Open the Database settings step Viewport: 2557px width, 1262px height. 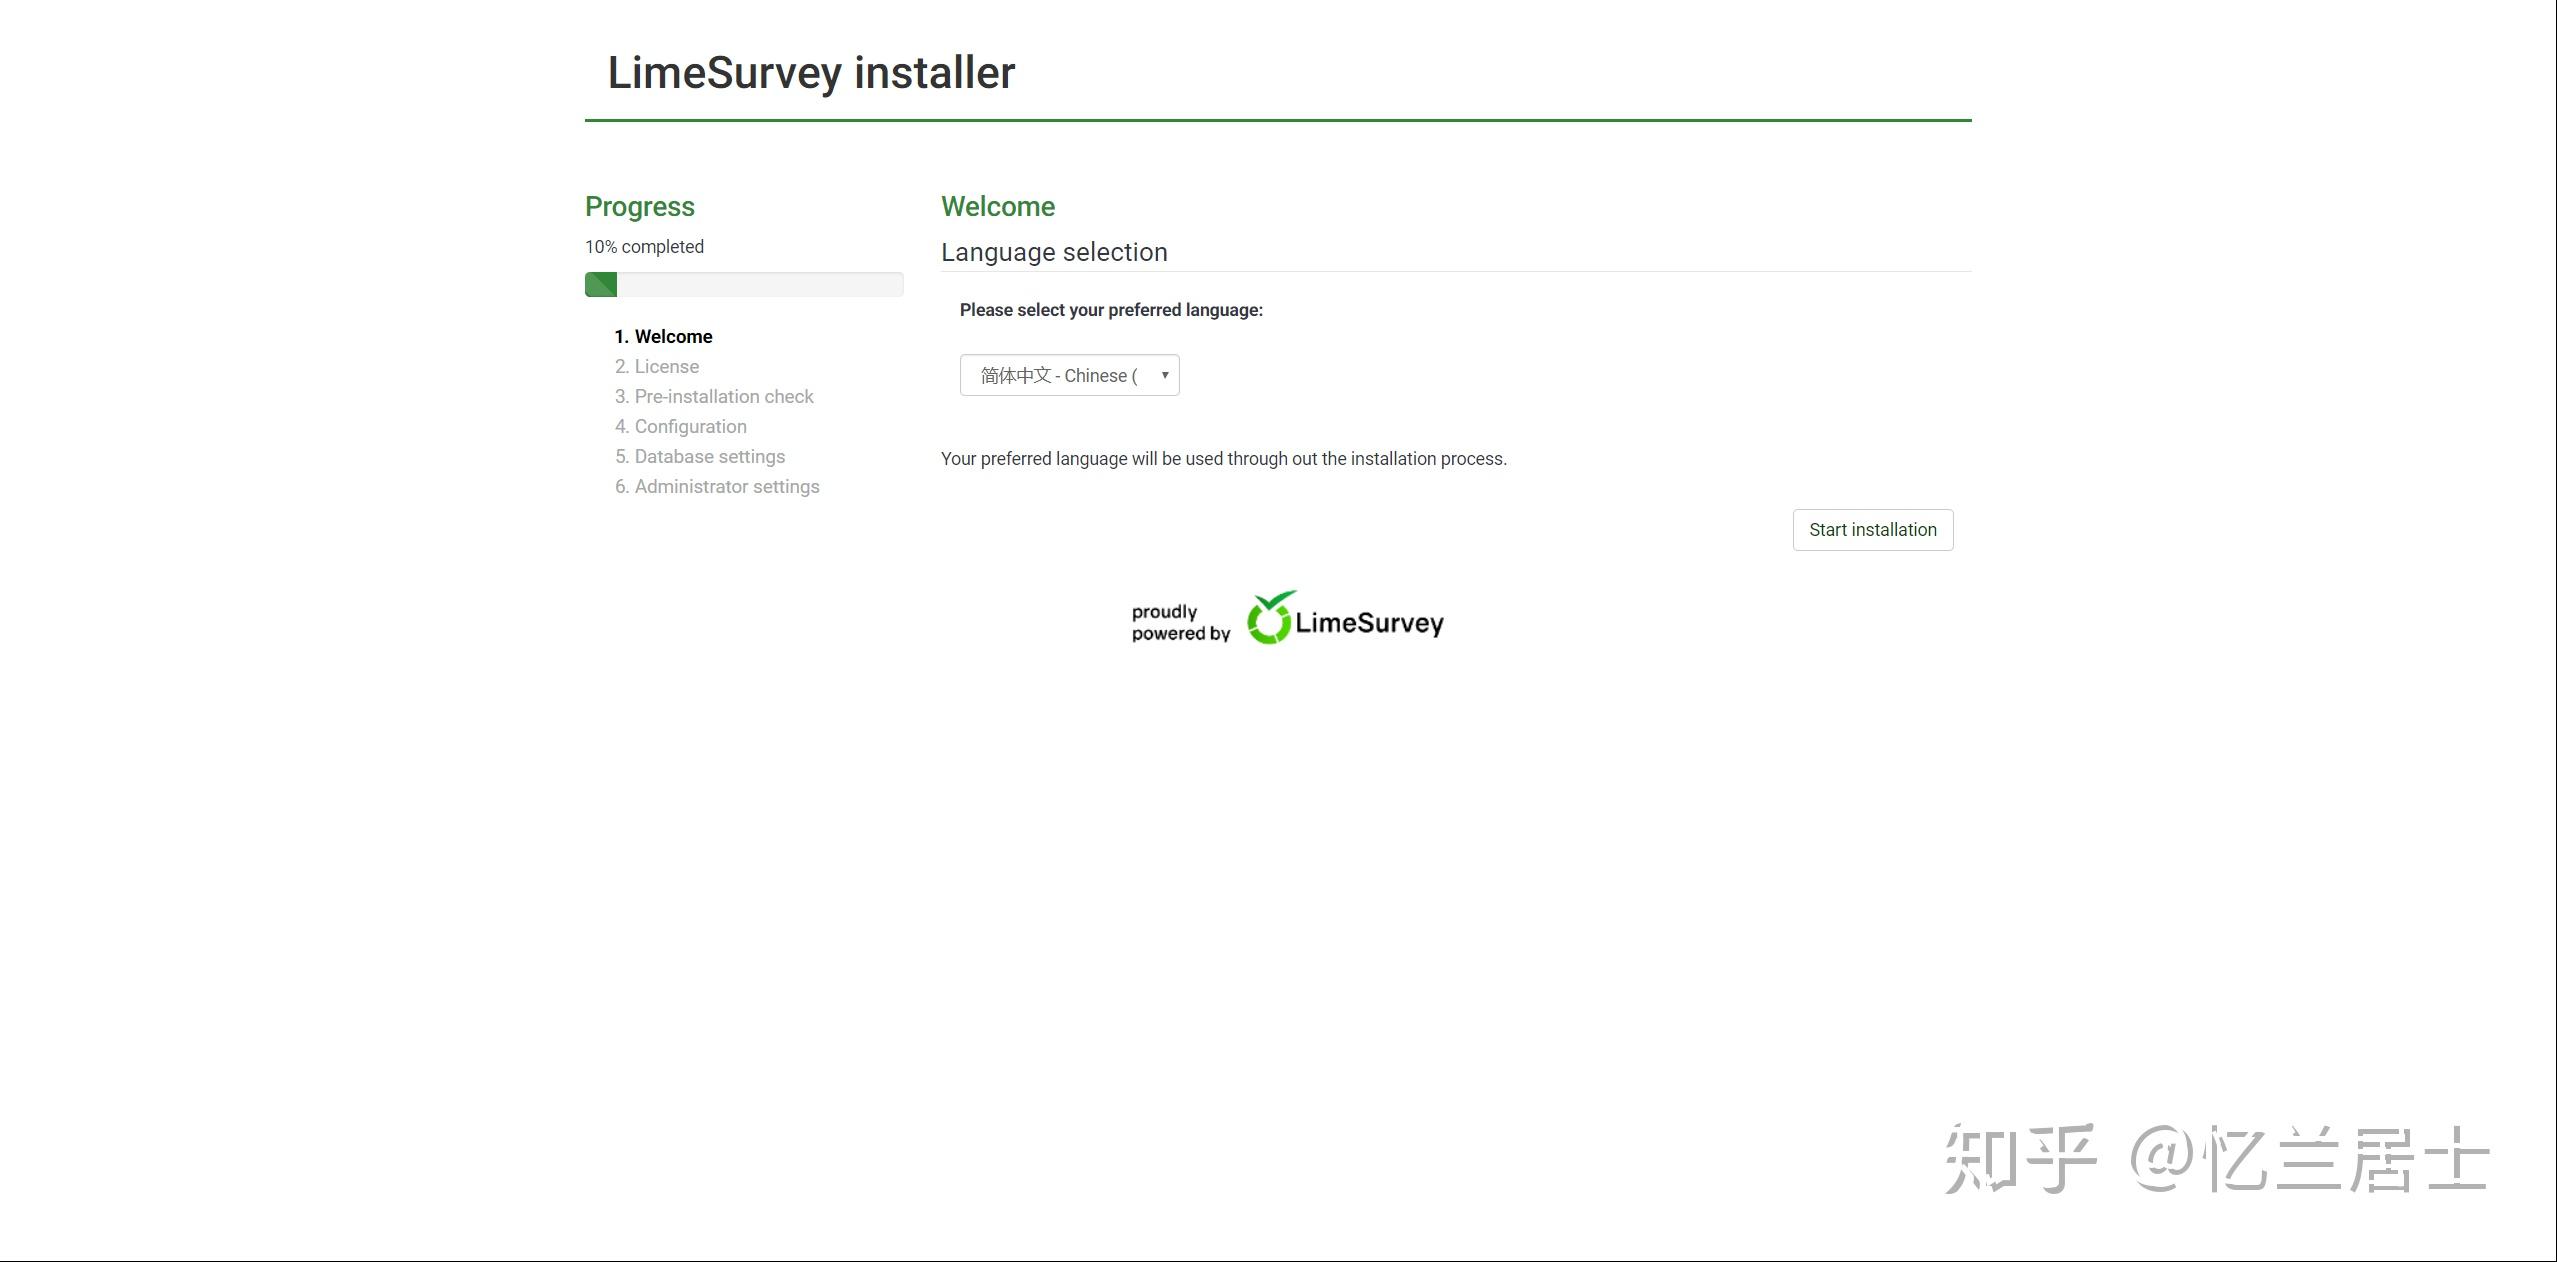pos(699,457)
